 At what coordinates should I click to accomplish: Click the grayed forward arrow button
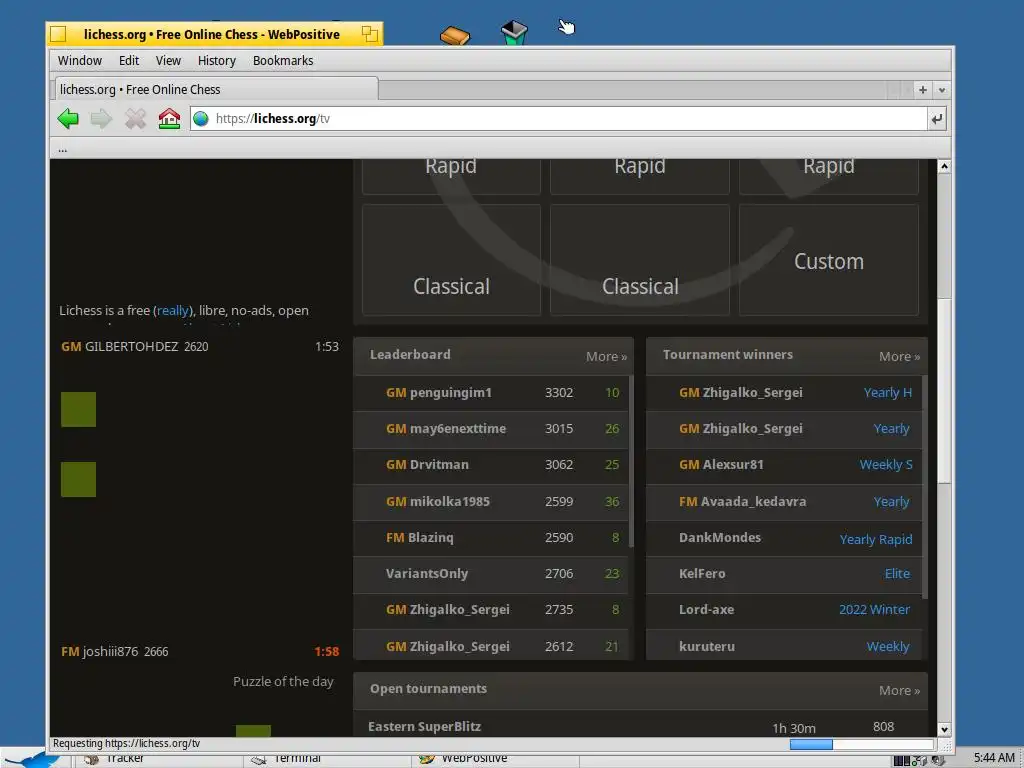click(x=101, y=119)
